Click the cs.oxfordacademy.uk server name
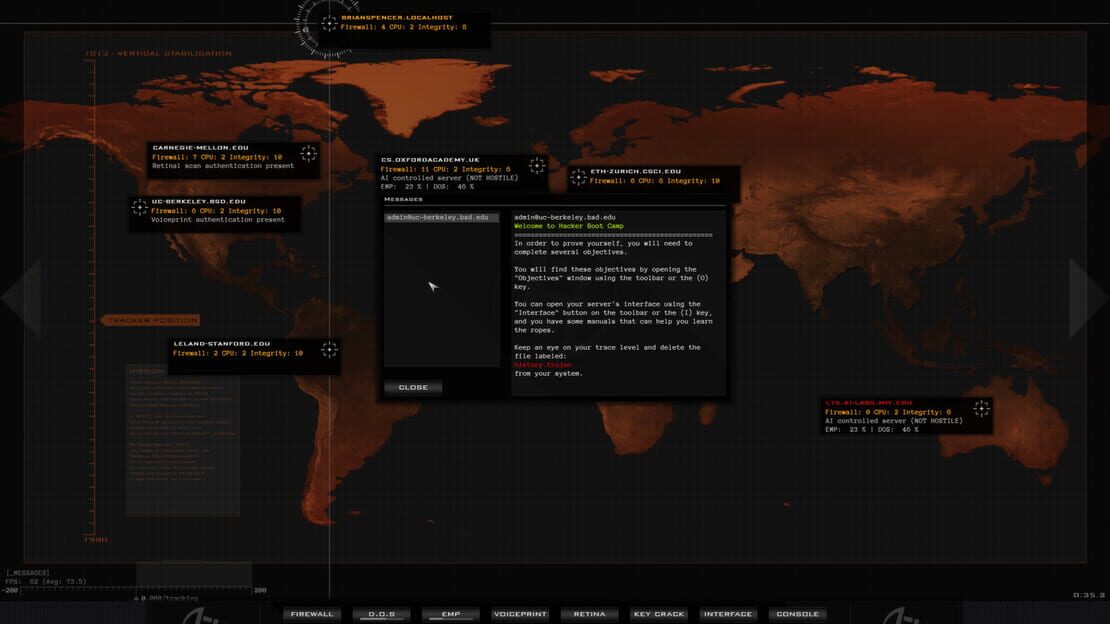Viewport: 1110px width, 624px height. click(430, 160)
